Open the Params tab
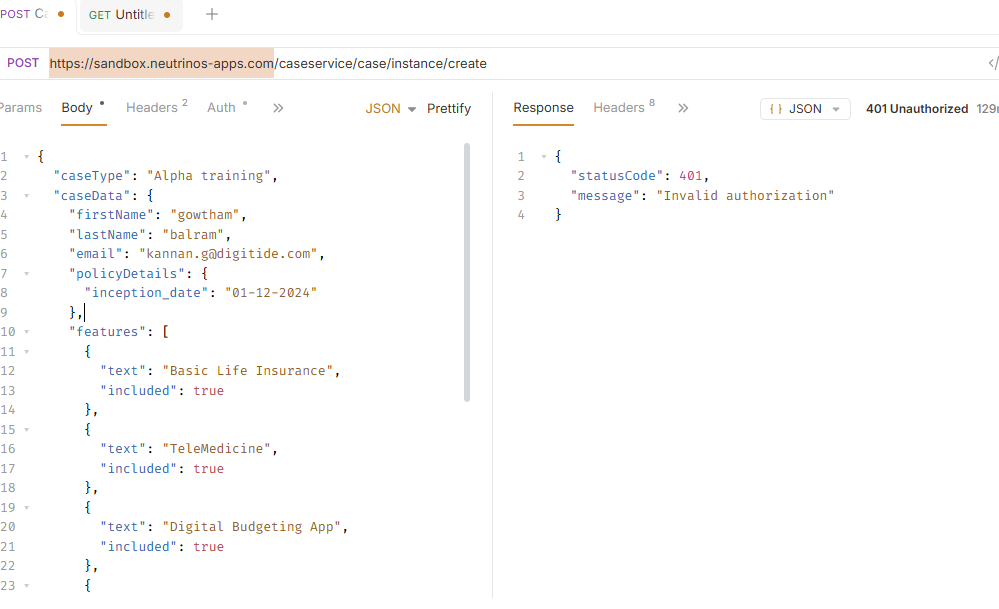 (x=21, y=108)
